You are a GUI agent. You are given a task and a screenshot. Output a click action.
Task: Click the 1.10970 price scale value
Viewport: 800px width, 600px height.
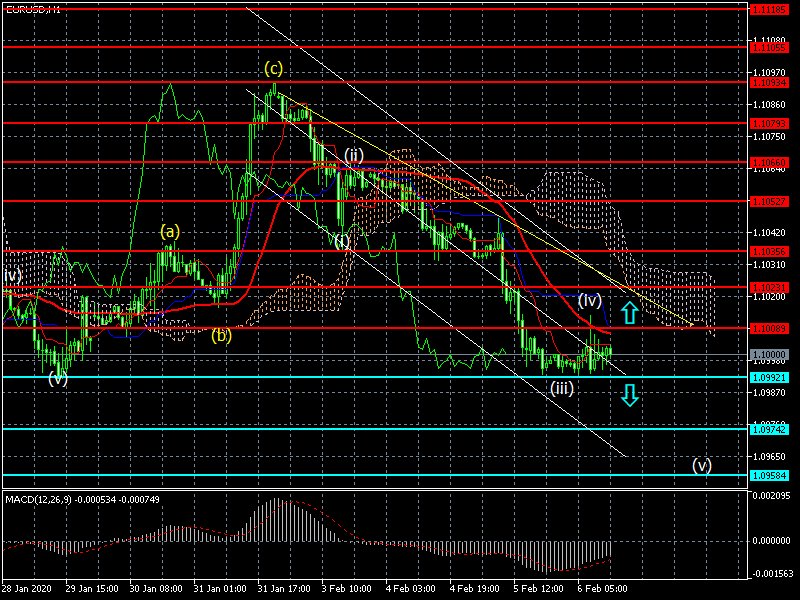pos(769,73)
